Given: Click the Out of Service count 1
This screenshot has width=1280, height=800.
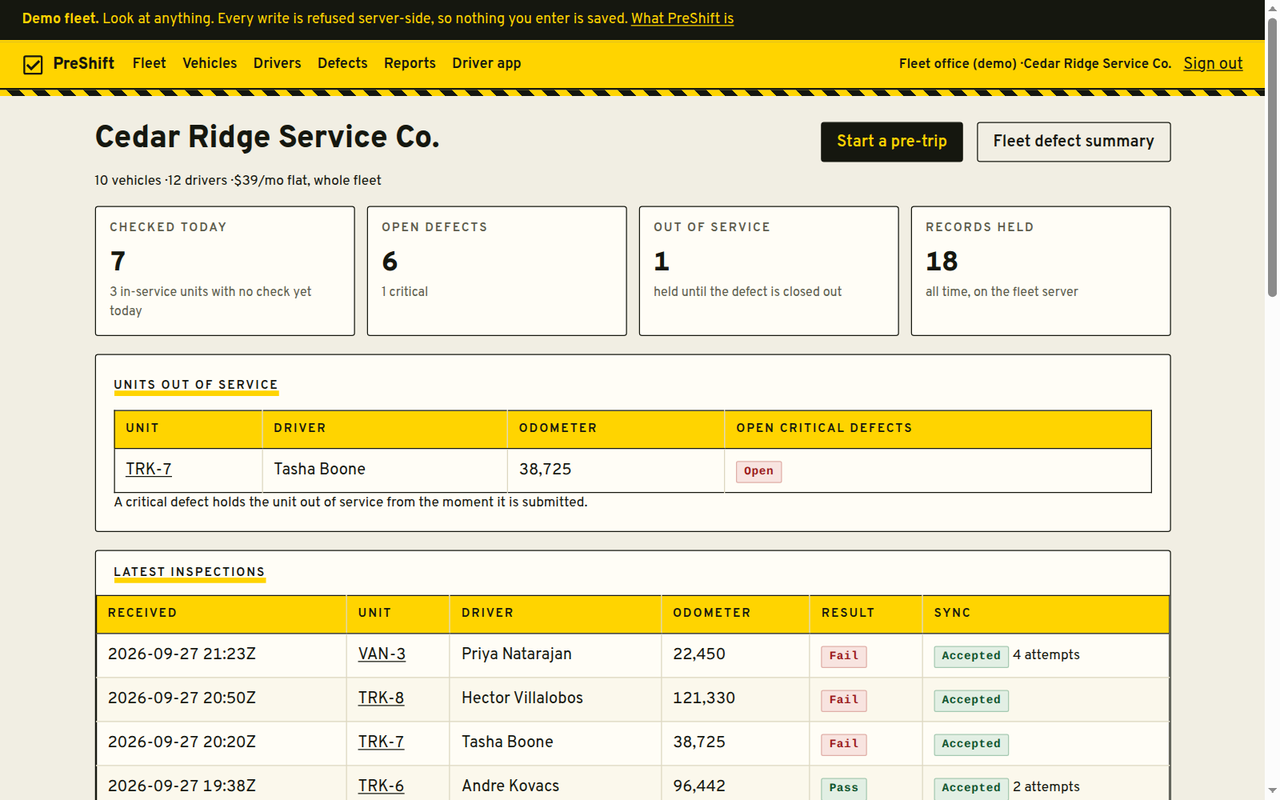Looking at the screenshot, I should click(x=661, y=262).
